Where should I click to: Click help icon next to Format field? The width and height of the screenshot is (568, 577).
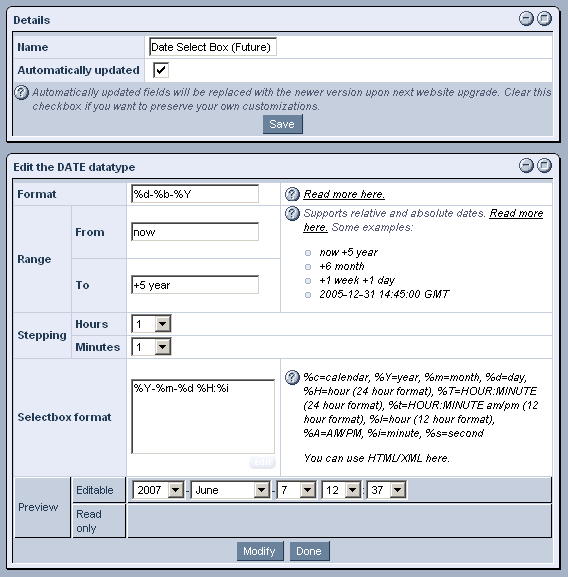[x=292, y=194]
